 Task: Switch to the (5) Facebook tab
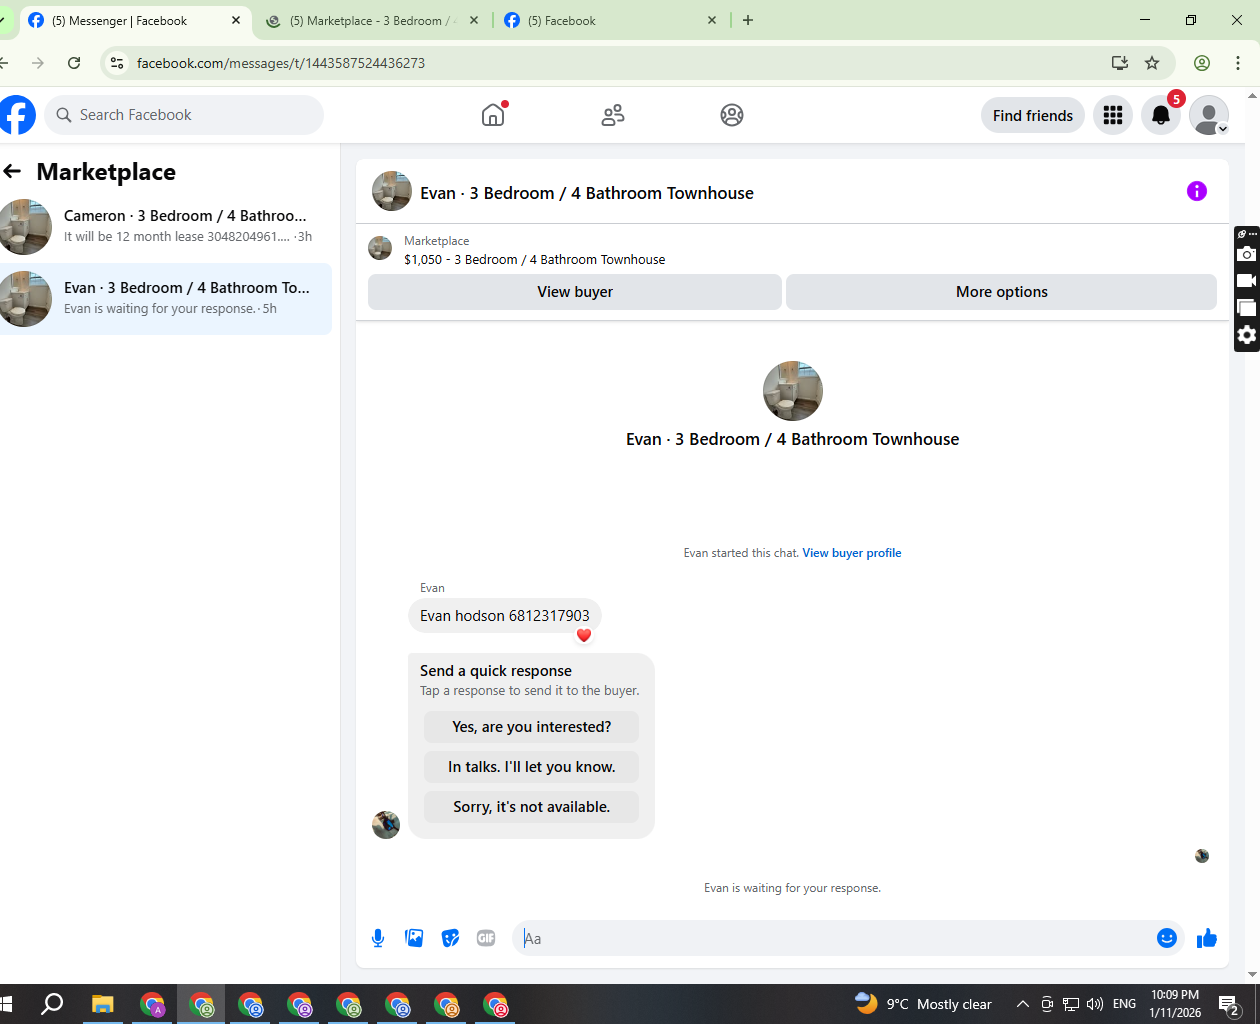[x=610, y=21]
